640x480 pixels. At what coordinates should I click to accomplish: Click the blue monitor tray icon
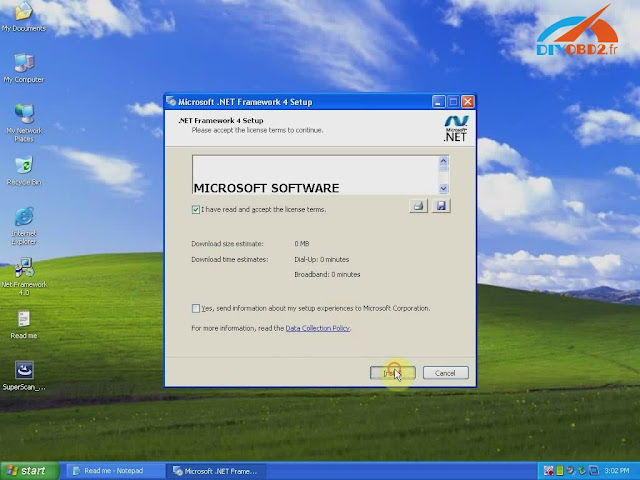(594, 470)
